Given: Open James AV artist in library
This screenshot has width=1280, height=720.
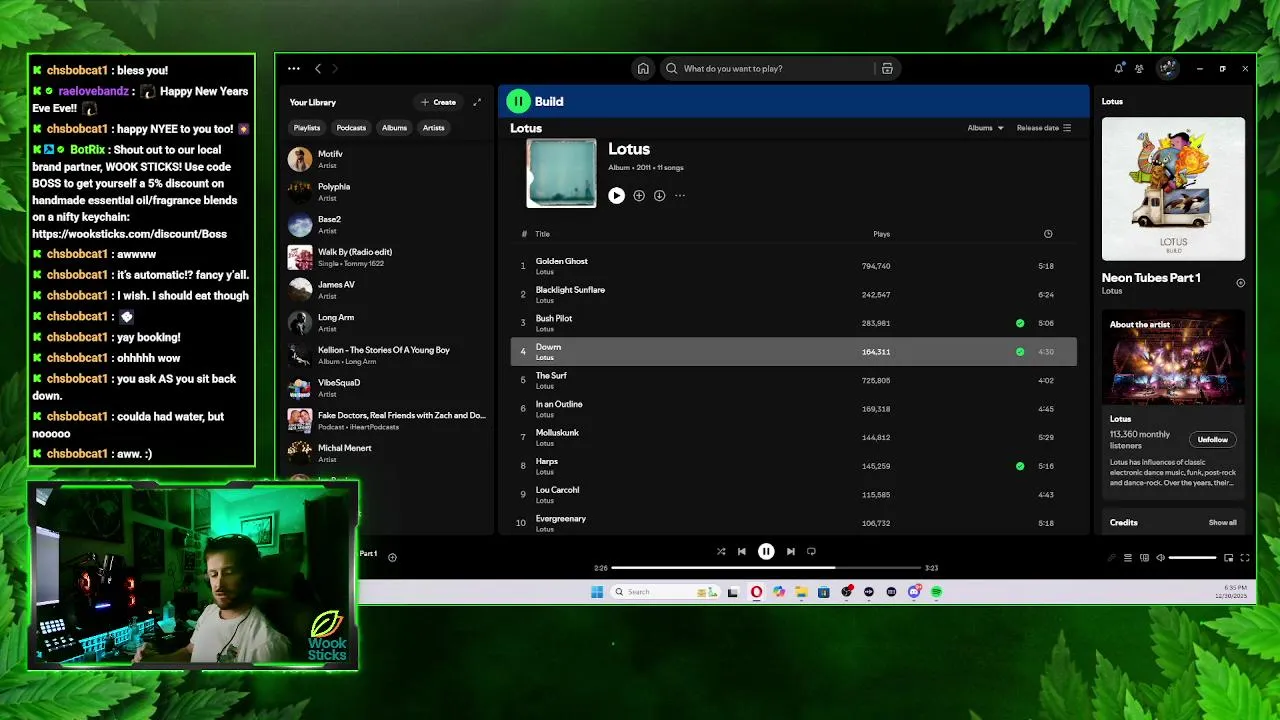Looking at the screenshot, I should tap(386, 290).
